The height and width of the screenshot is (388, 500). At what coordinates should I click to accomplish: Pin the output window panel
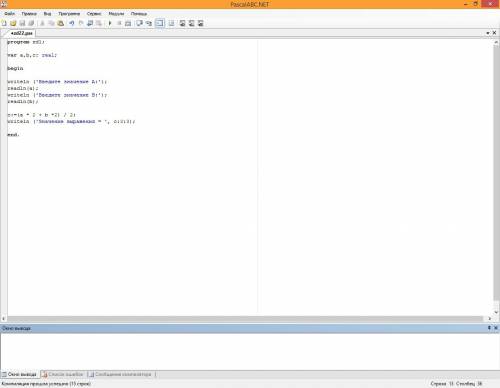coord(489,328)
